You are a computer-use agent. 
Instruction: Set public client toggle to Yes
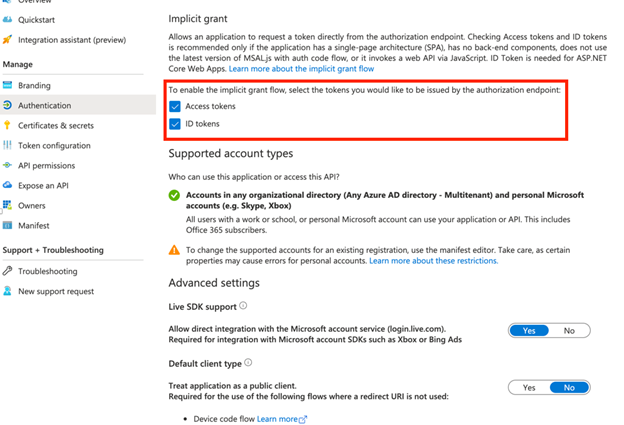[529, 387]
